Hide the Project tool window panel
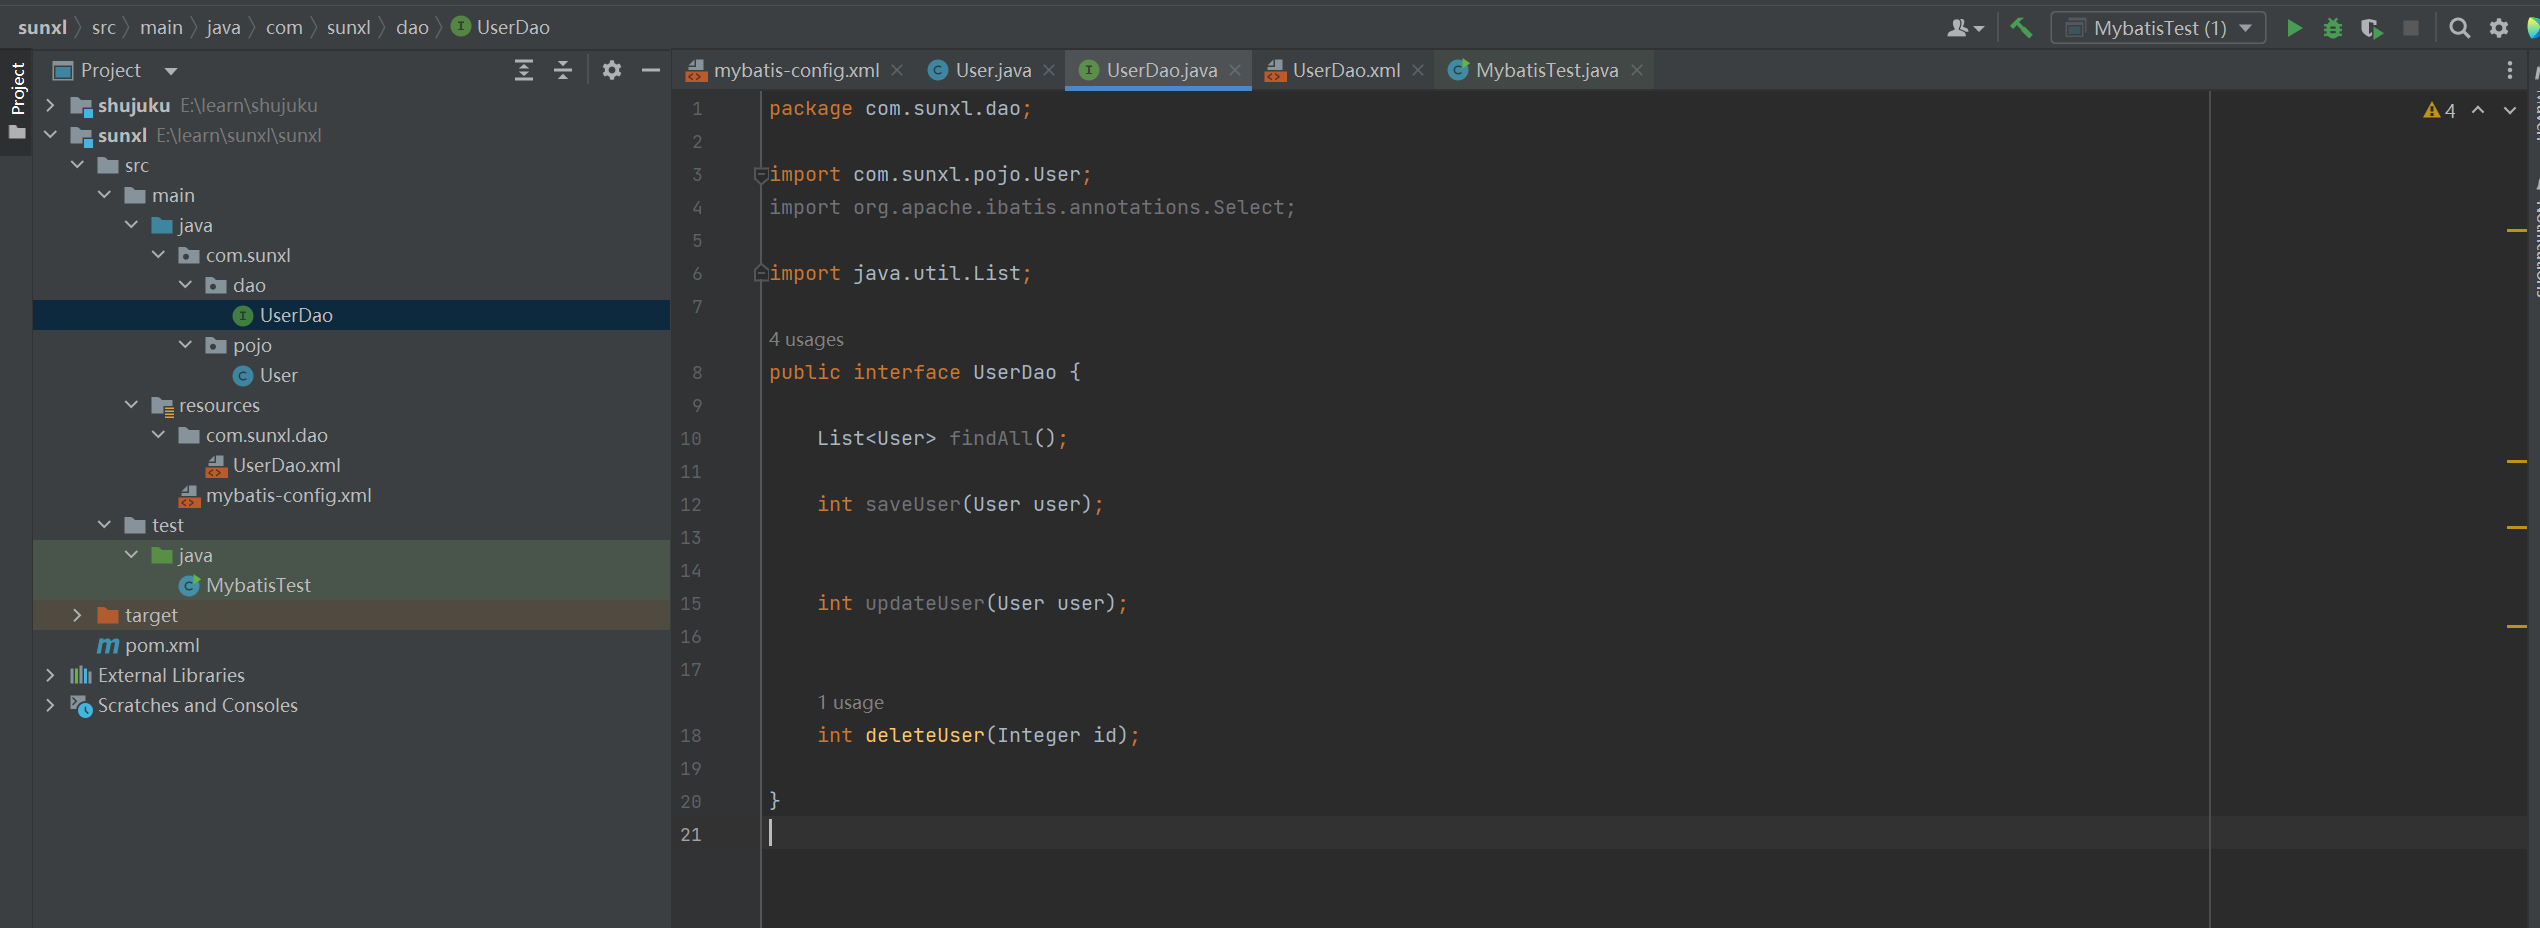Screen dimensions: 2540x928 [x=651, y=70]
